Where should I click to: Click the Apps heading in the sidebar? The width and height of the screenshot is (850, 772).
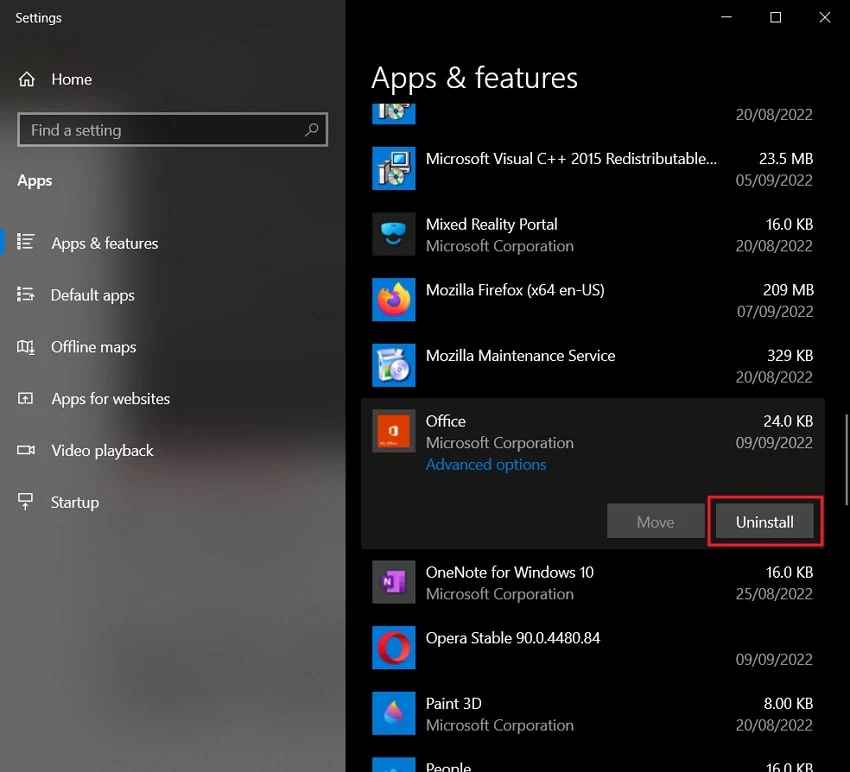tap(35, 181)
